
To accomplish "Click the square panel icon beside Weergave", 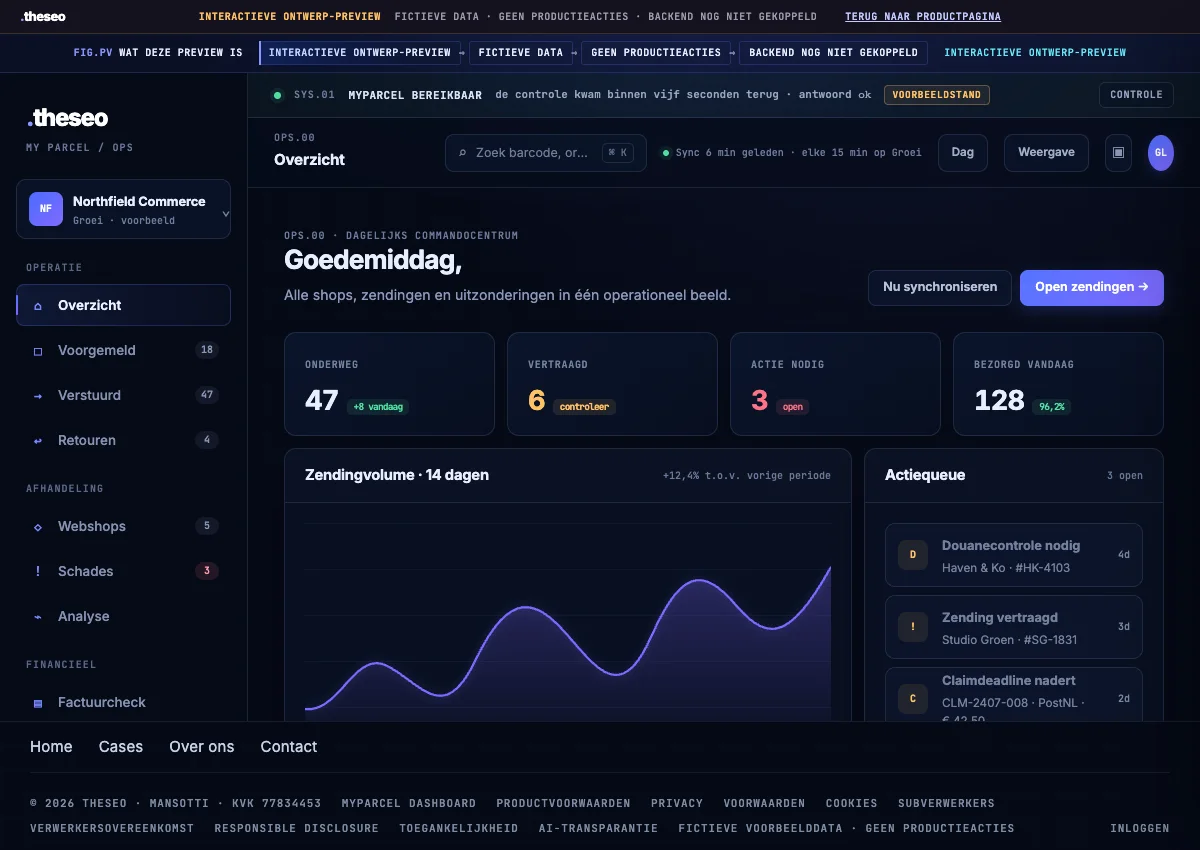I will 1118,153.
